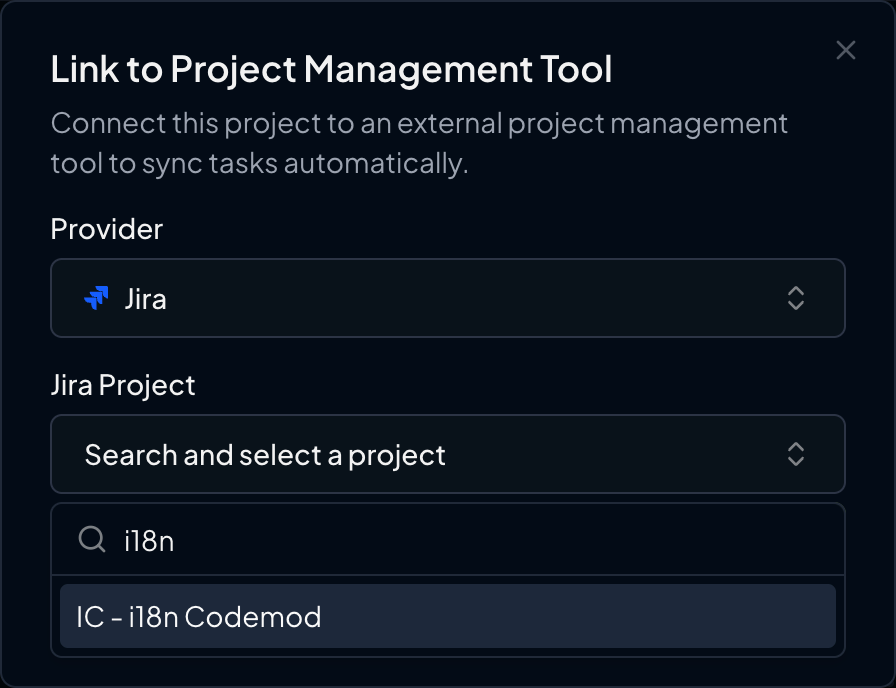Click the Jira Project dropdown chevron icon

(x=797, y=455)
